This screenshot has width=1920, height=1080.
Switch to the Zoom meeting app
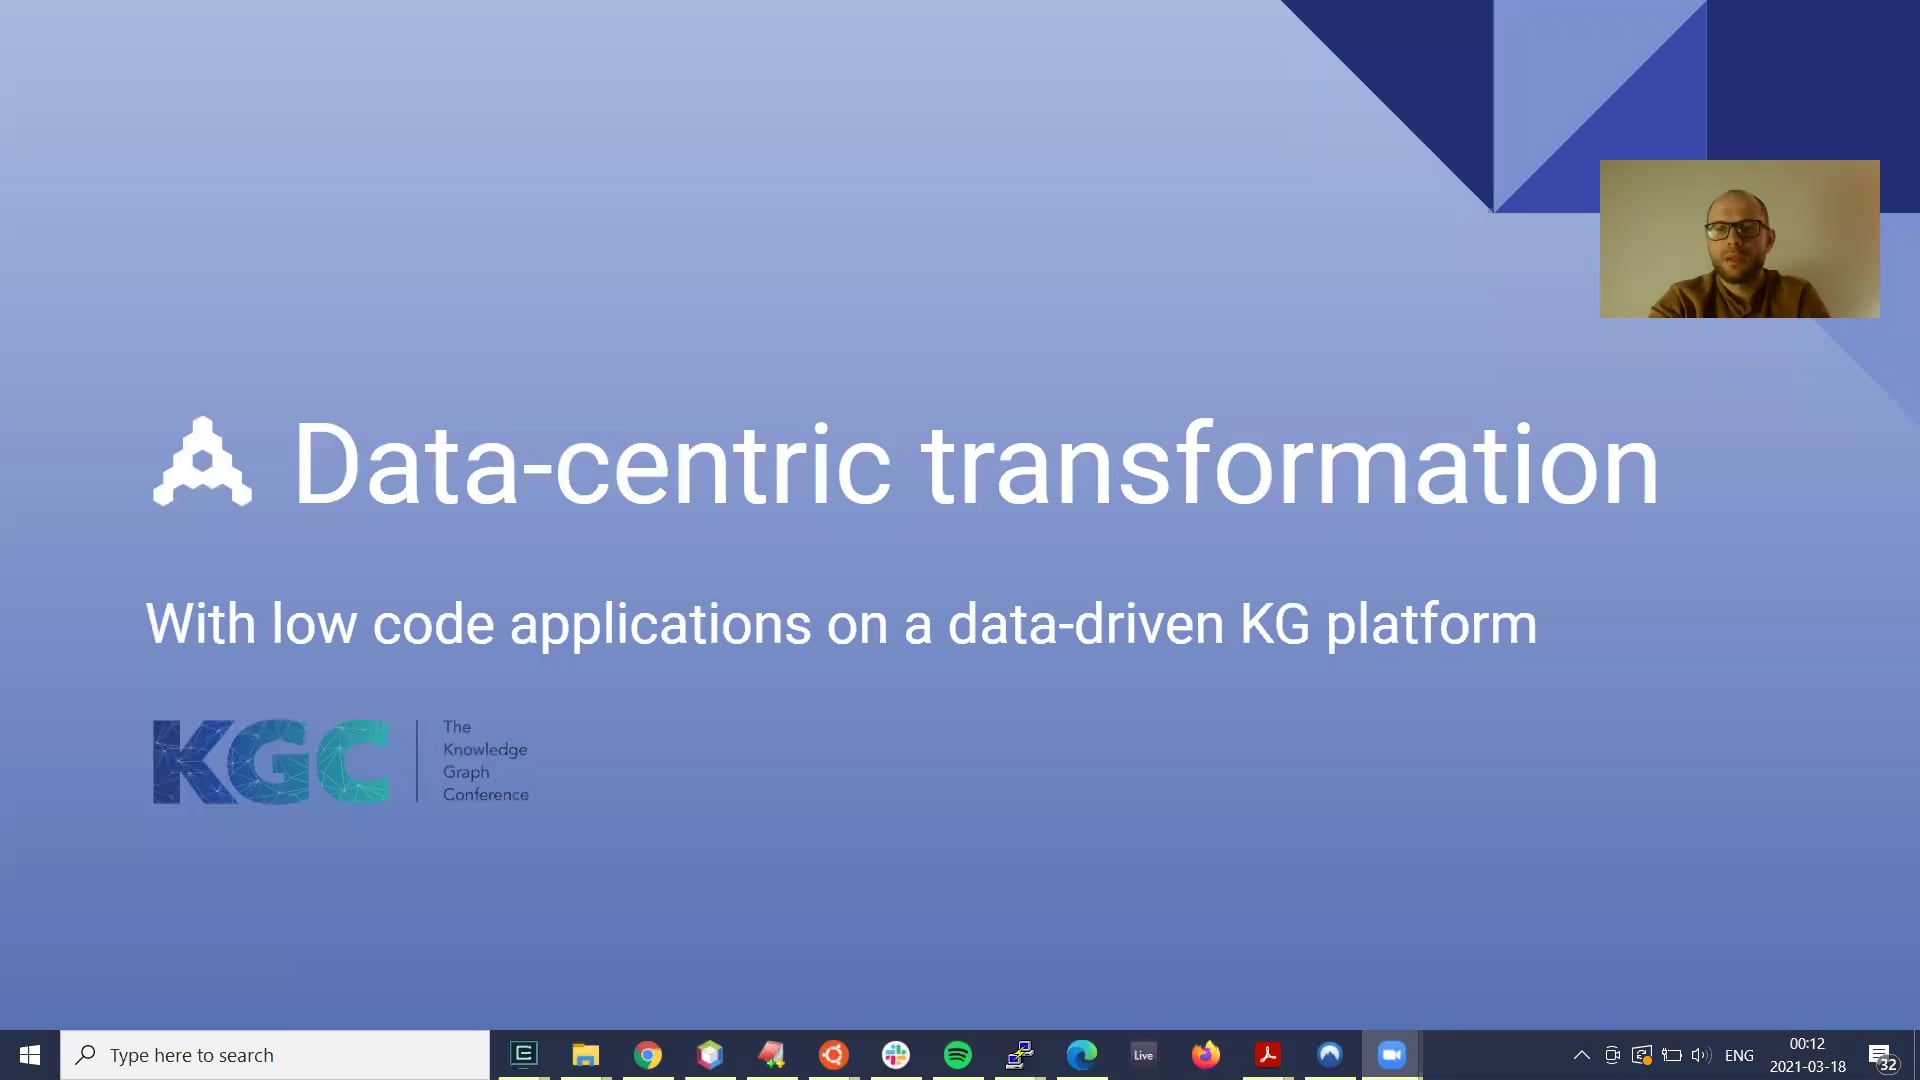(x=1391, y=1054)
